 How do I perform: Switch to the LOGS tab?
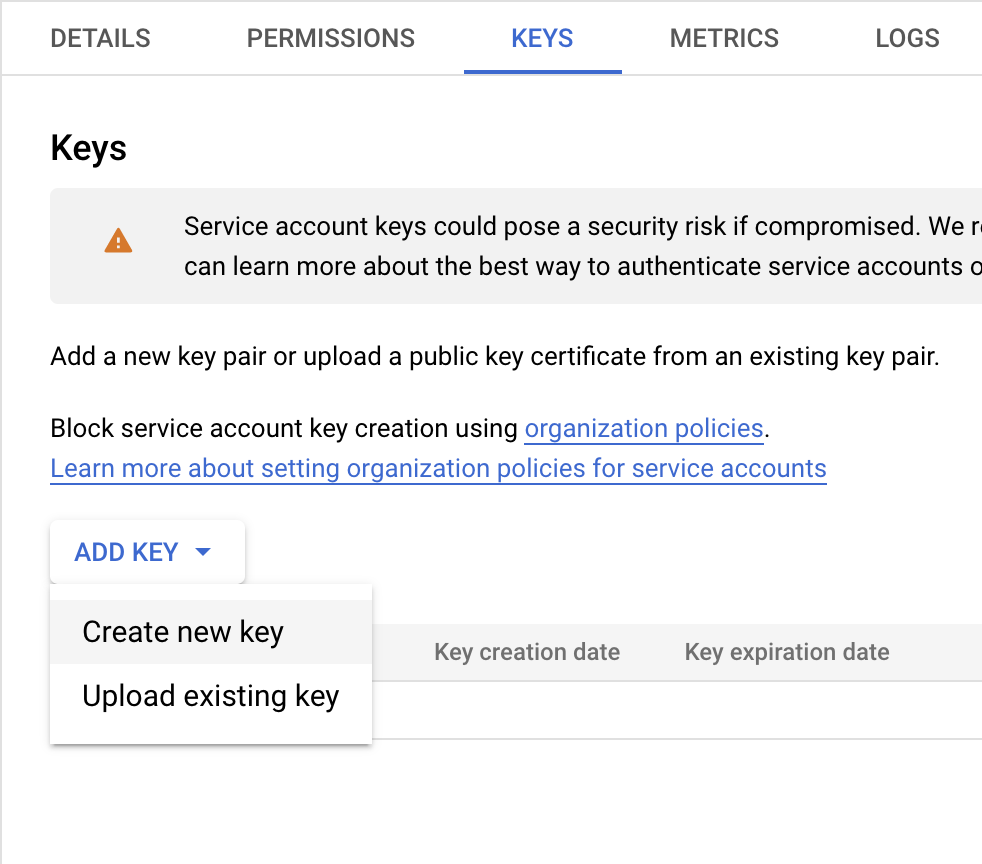click(x=907, y=38)
